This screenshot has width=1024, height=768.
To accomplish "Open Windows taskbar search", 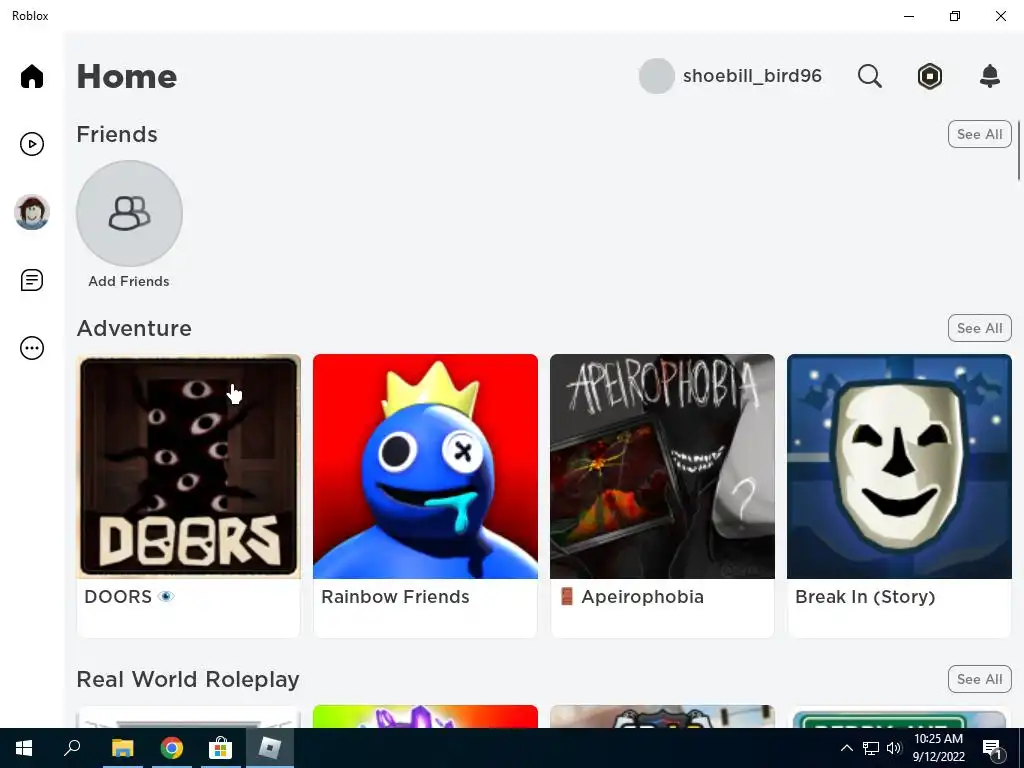I will (72, 748).
